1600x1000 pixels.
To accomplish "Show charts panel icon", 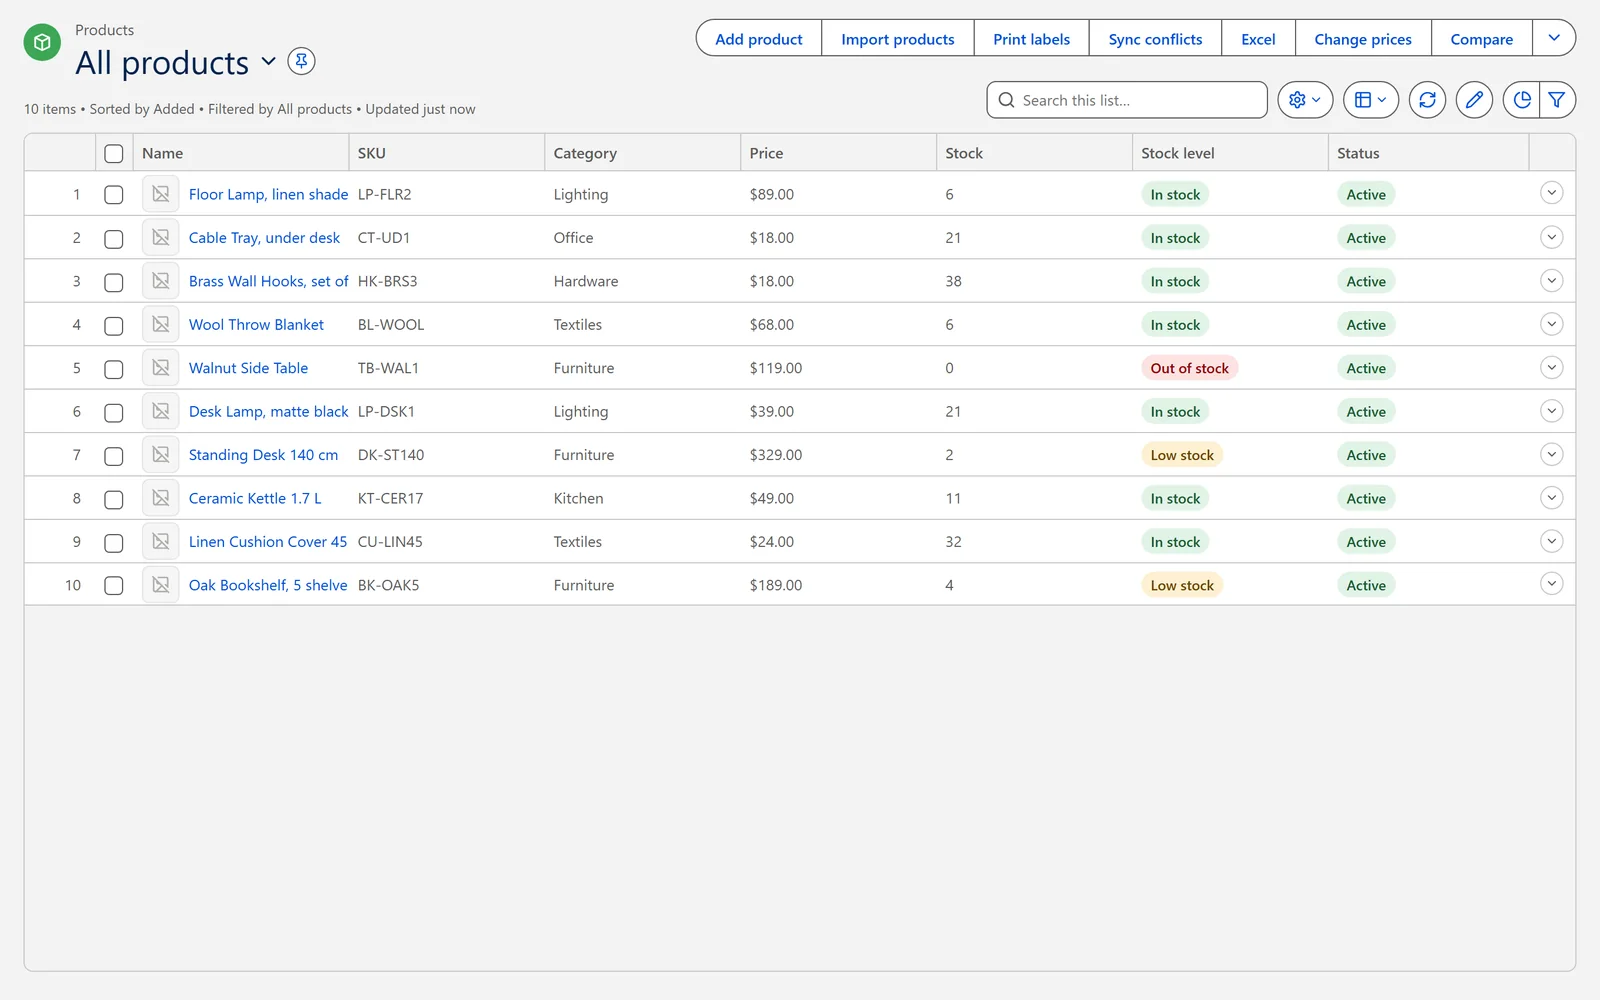I will coord(1521,100).
